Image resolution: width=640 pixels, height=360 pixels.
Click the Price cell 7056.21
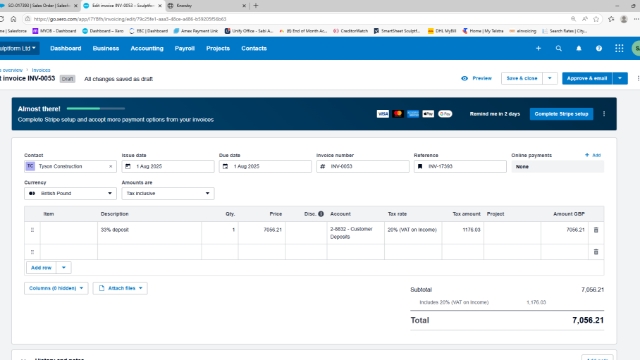click(262, 233)
